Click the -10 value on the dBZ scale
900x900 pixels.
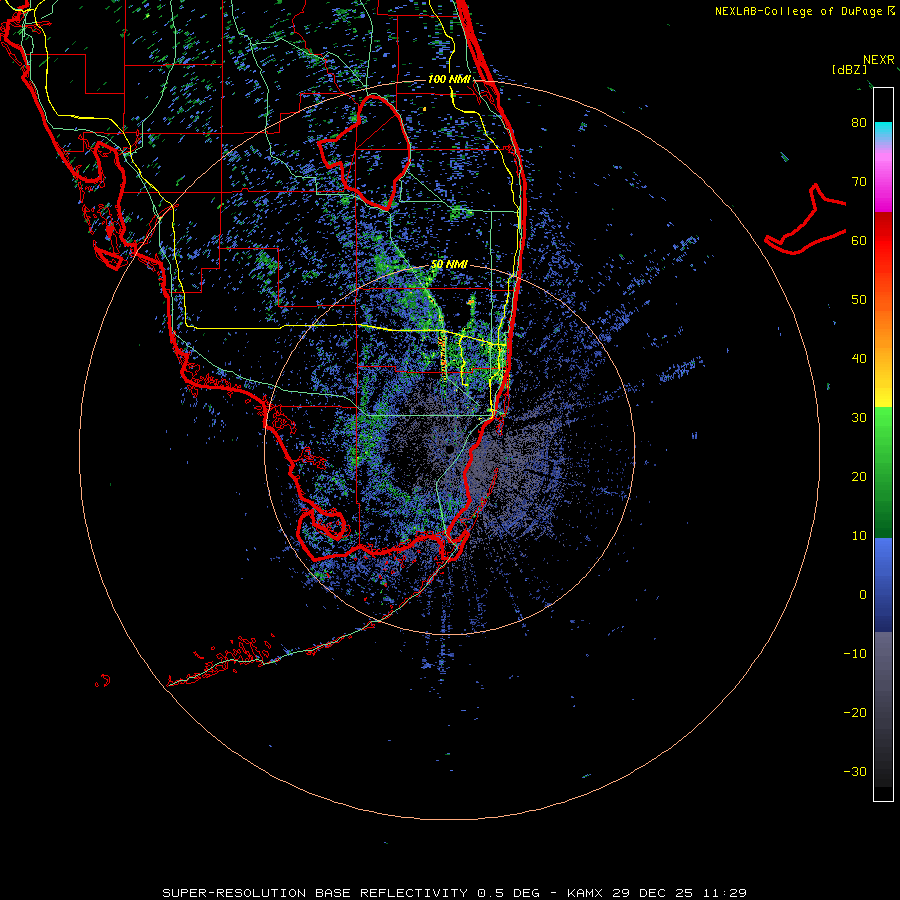click(x=855, y=654)
